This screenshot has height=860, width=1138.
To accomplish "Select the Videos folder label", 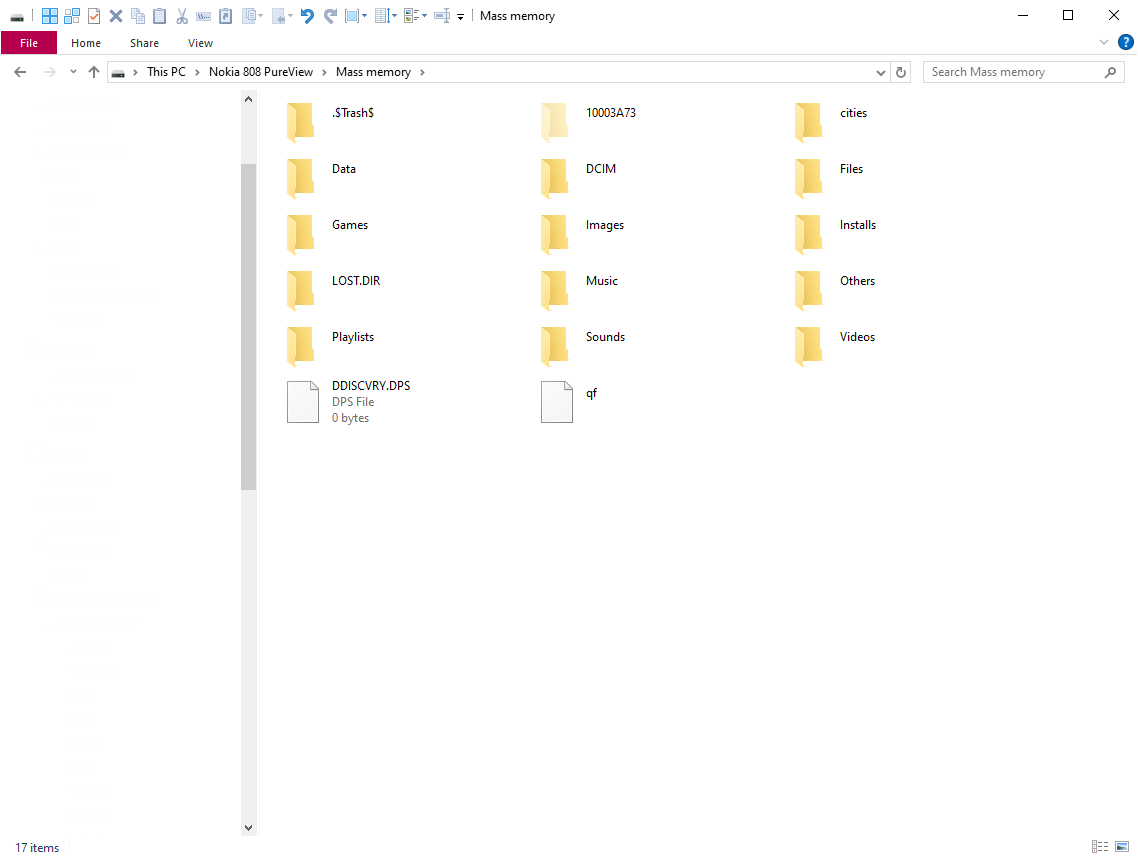I will [x=857, y=337].
